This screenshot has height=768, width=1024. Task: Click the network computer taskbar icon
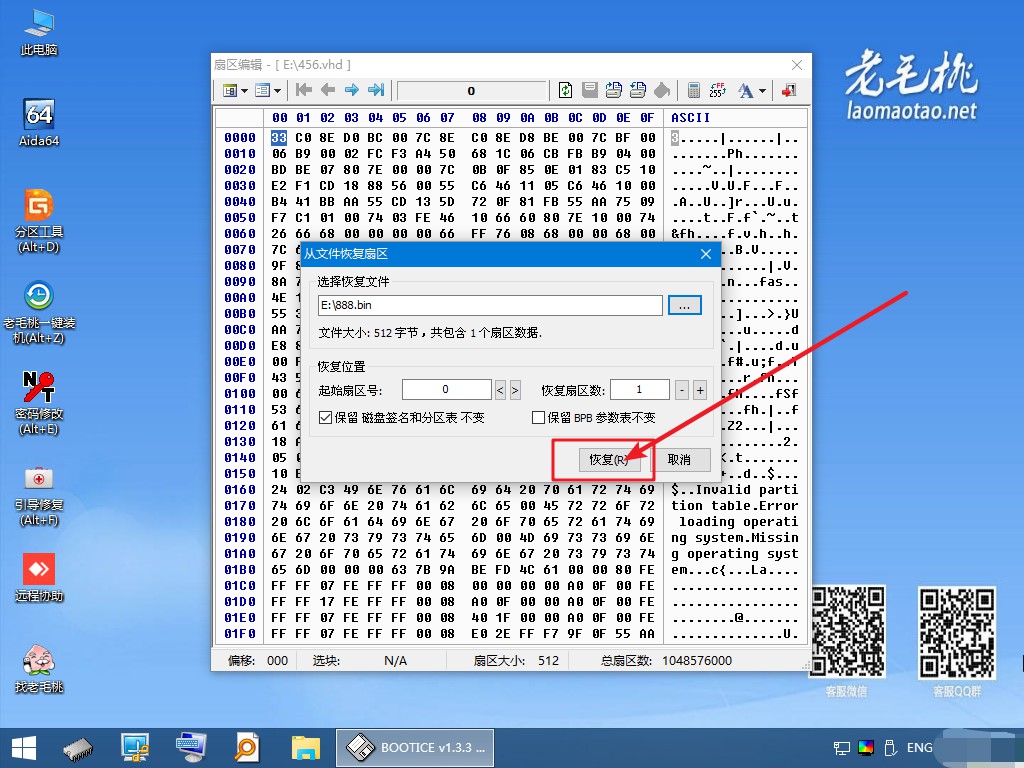tap(135, 748)
